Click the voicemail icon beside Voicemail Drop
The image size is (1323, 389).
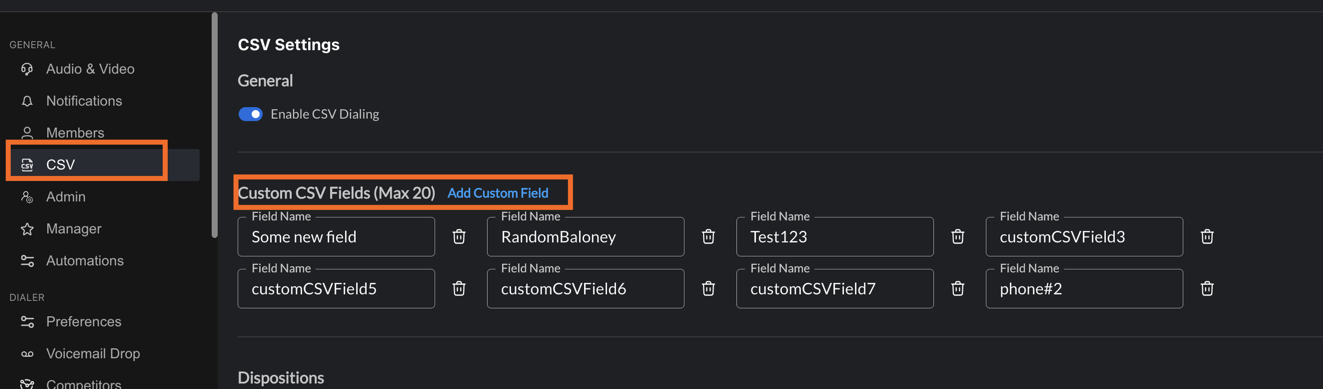(x=27, y=354)
